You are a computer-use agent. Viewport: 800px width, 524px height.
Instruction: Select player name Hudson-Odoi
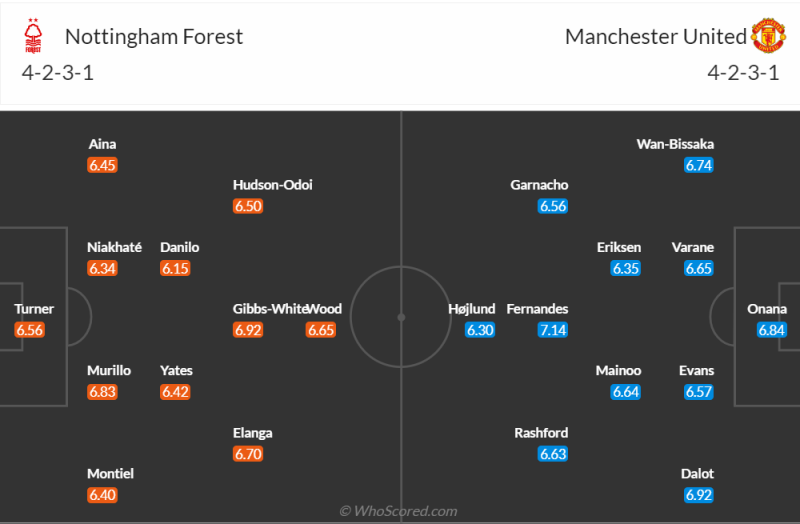point(280,185)
